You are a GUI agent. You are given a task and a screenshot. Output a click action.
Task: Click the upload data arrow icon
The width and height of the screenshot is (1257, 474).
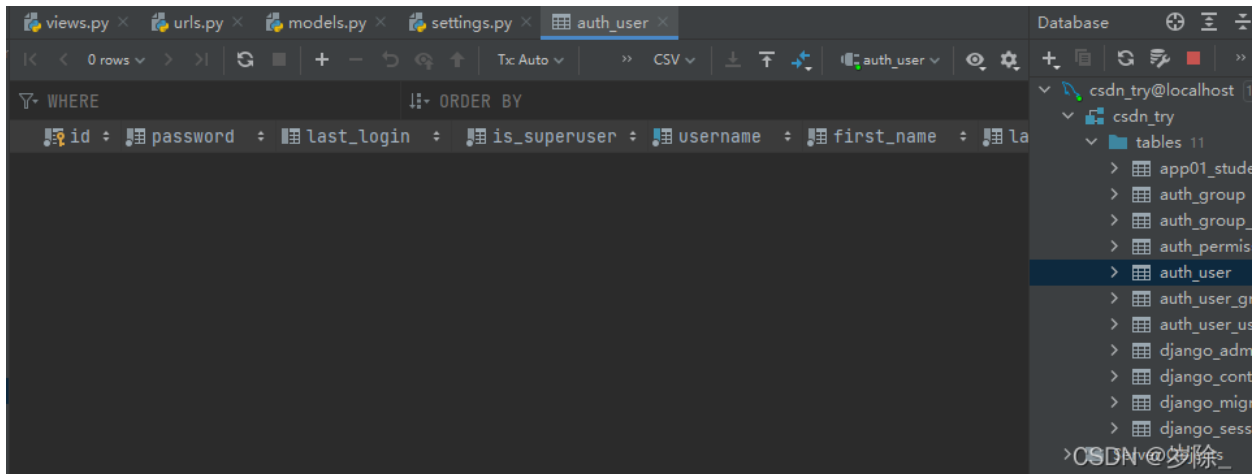(x=767, y=60)
